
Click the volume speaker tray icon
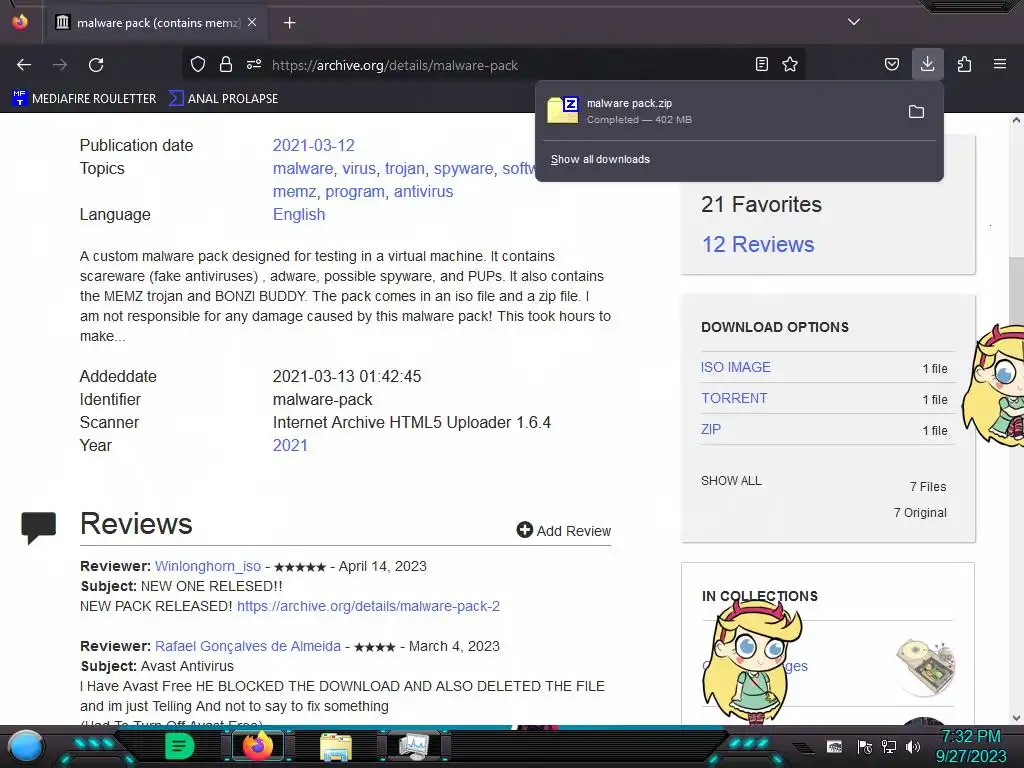[913, 746]
